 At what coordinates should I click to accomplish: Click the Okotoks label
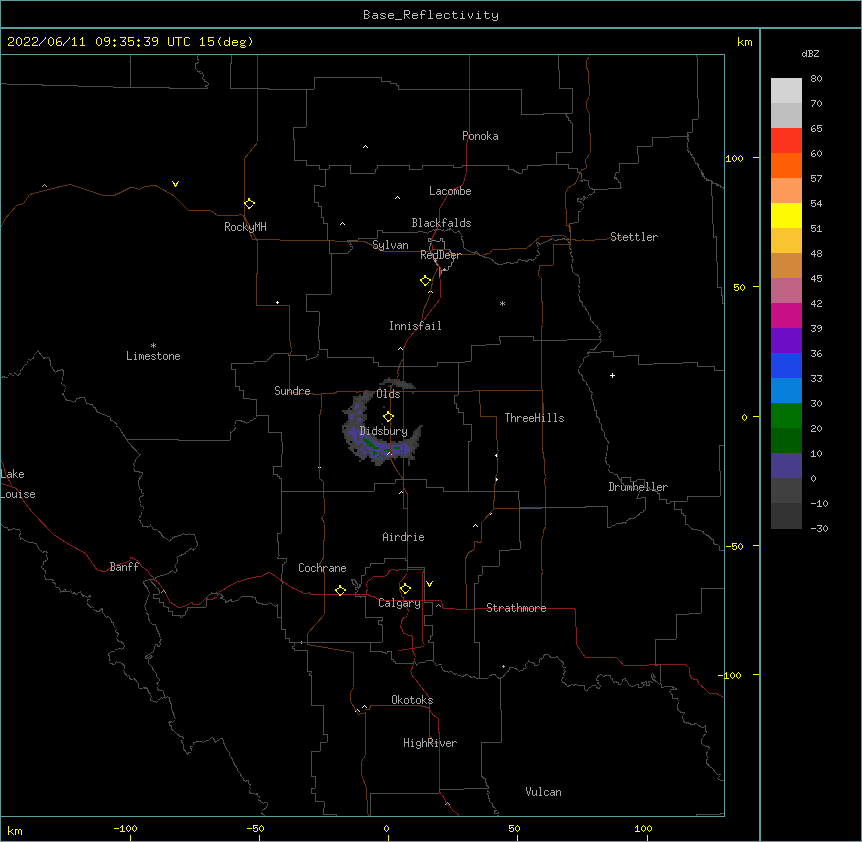coord(412,700)
